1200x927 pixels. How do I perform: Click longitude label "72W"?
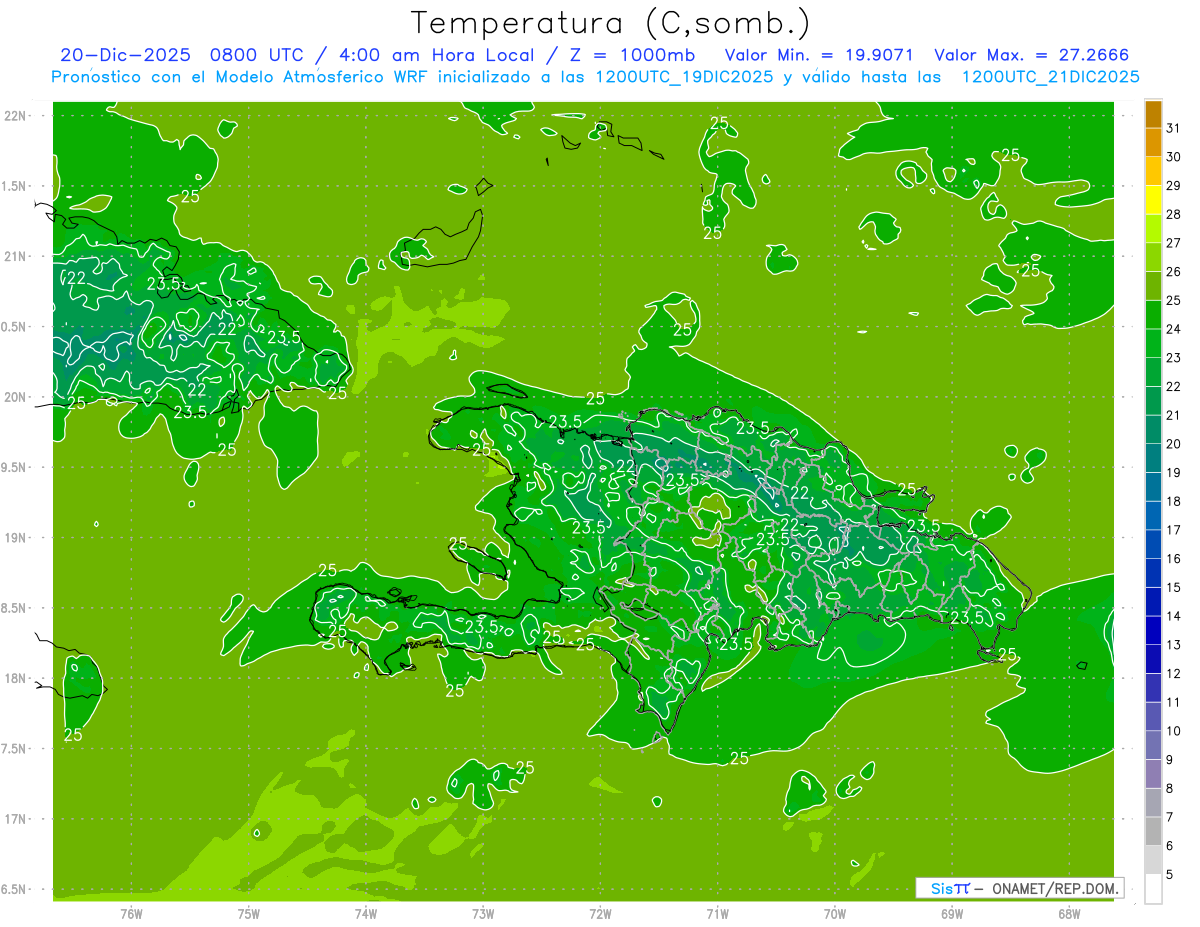point(600,913)
